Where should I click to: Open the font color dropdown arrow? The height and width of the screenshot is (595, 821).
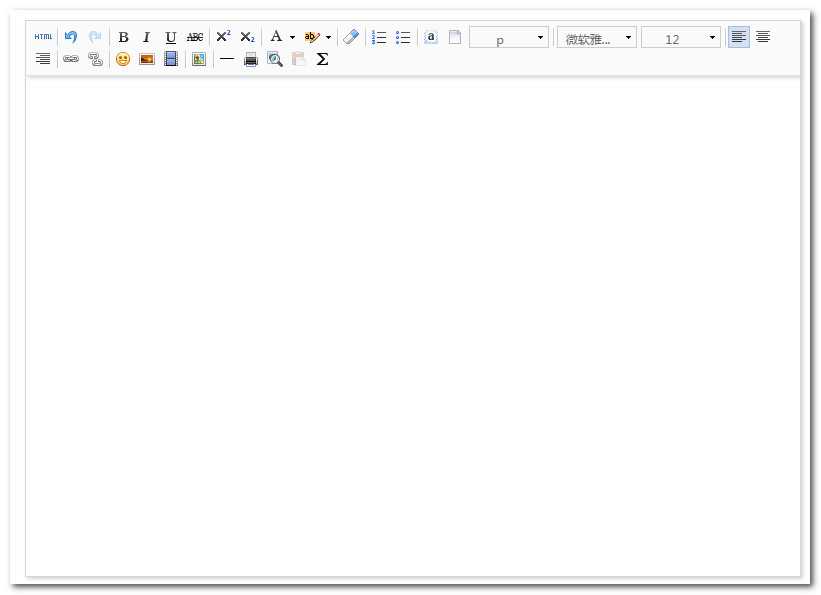pyautogui.click(x=292, y=37)
